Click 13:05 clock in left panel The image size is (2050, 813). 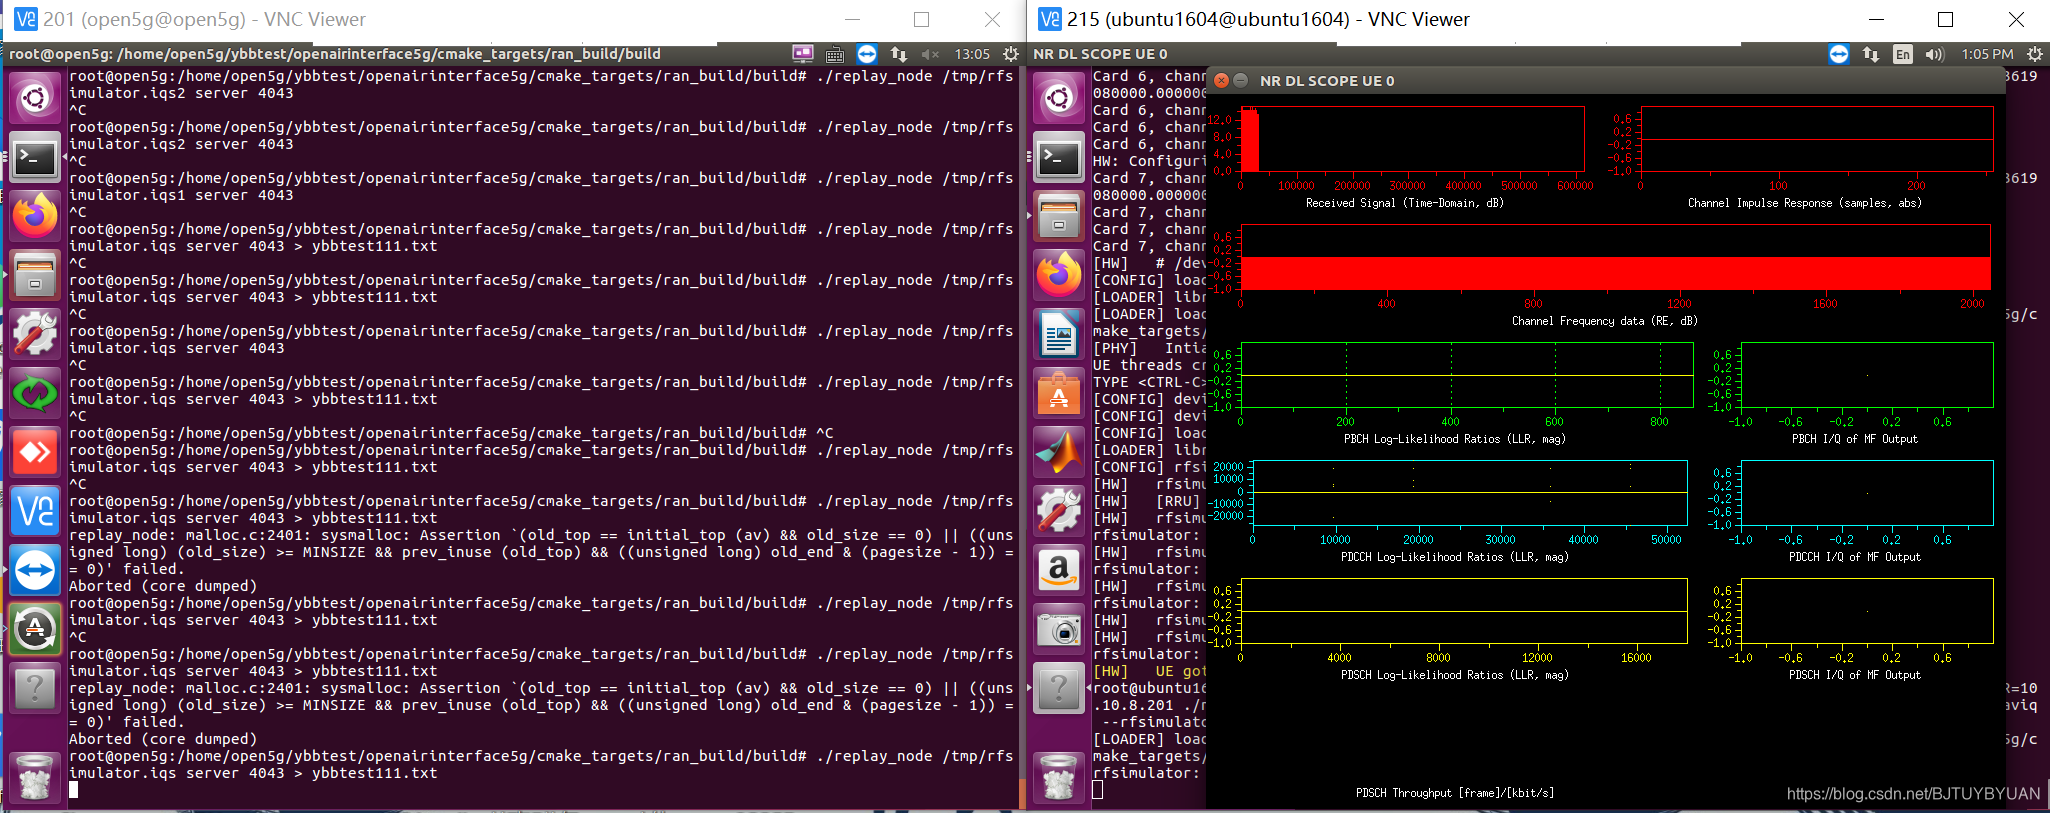click(x=972, y=54)
